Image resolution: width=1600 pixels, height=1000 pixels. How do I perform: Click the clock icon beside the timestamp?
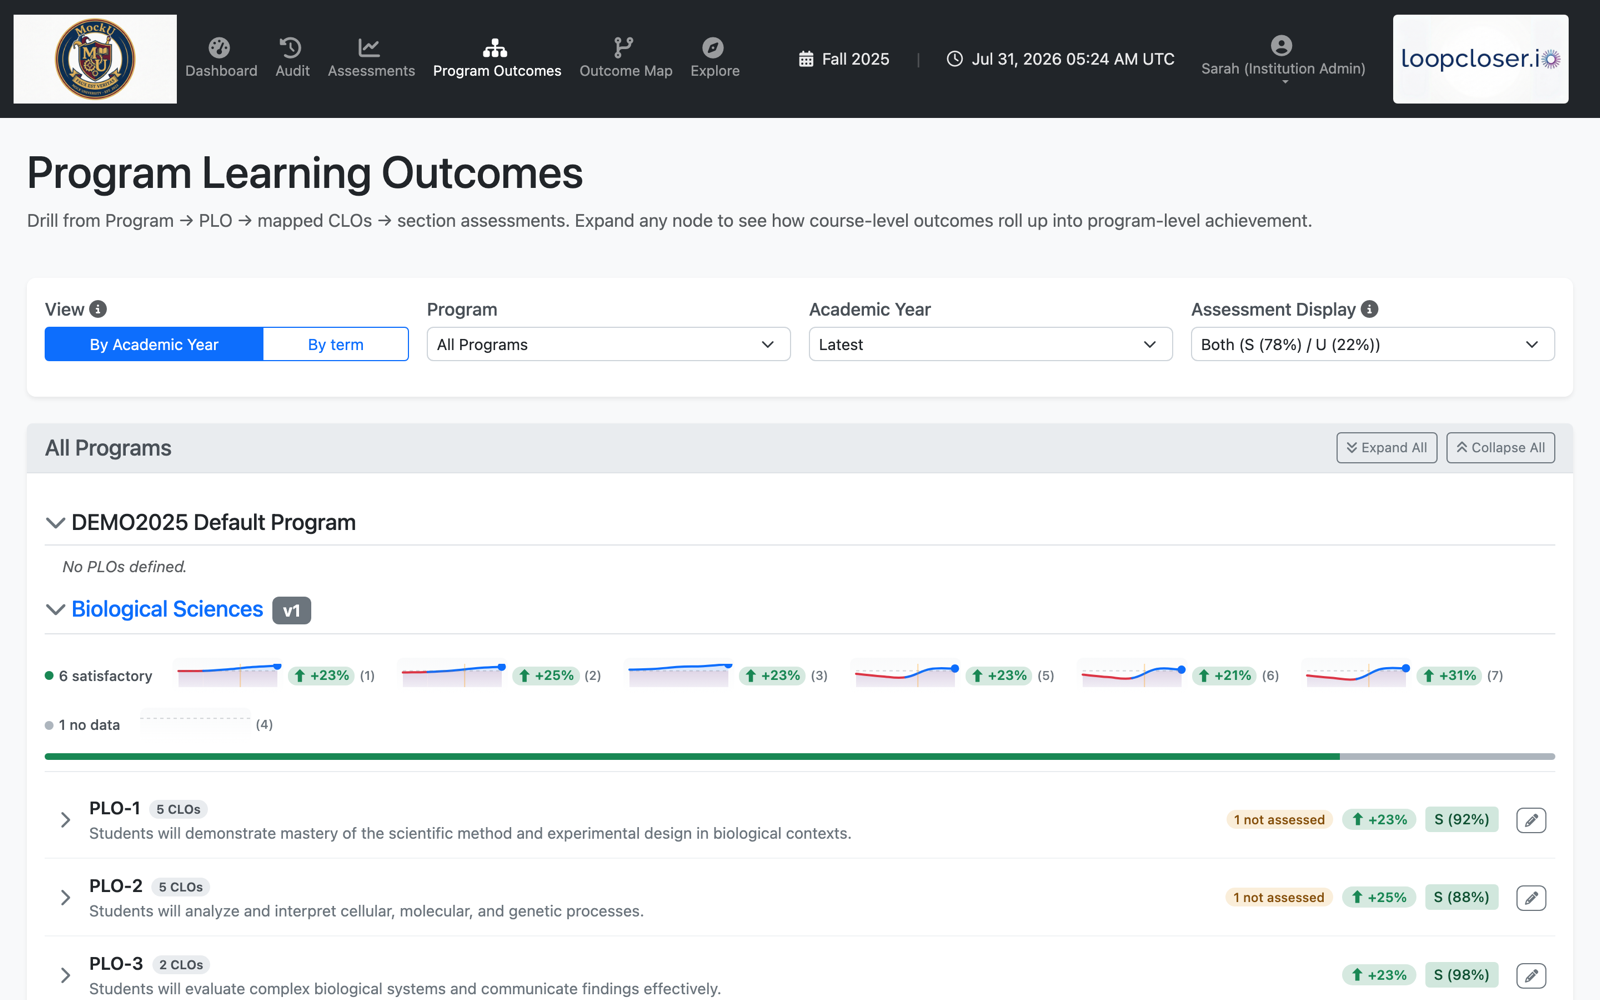point(955,59)
